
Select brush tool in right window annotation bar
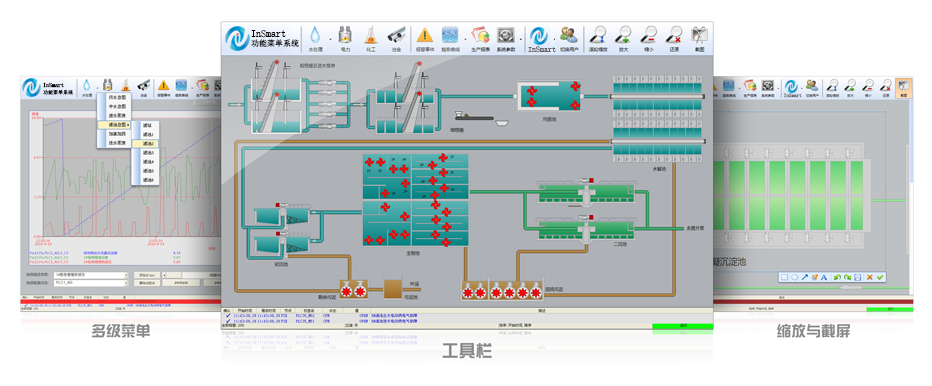tap(815, 277)
